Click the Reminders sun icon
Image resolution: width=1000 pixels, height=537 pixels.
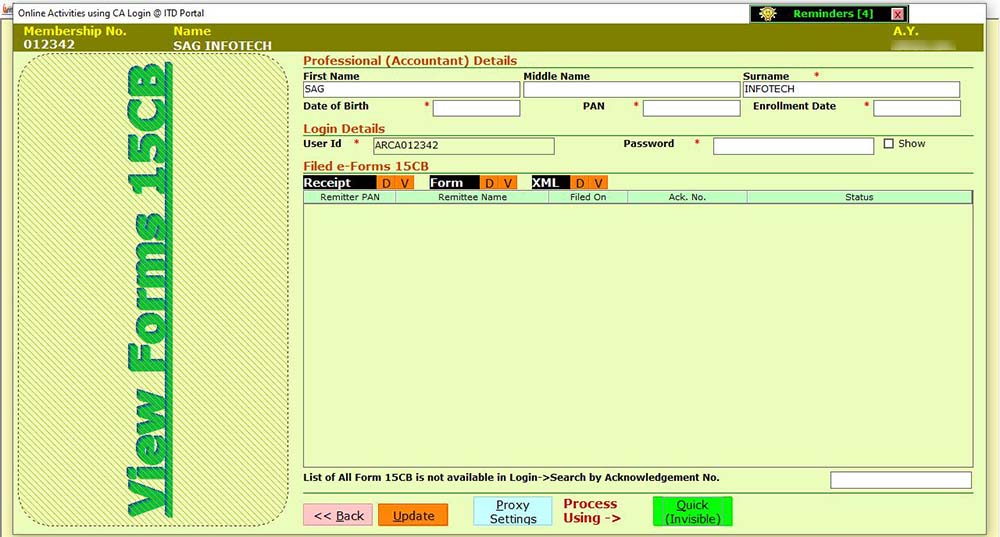pos(767,13)
